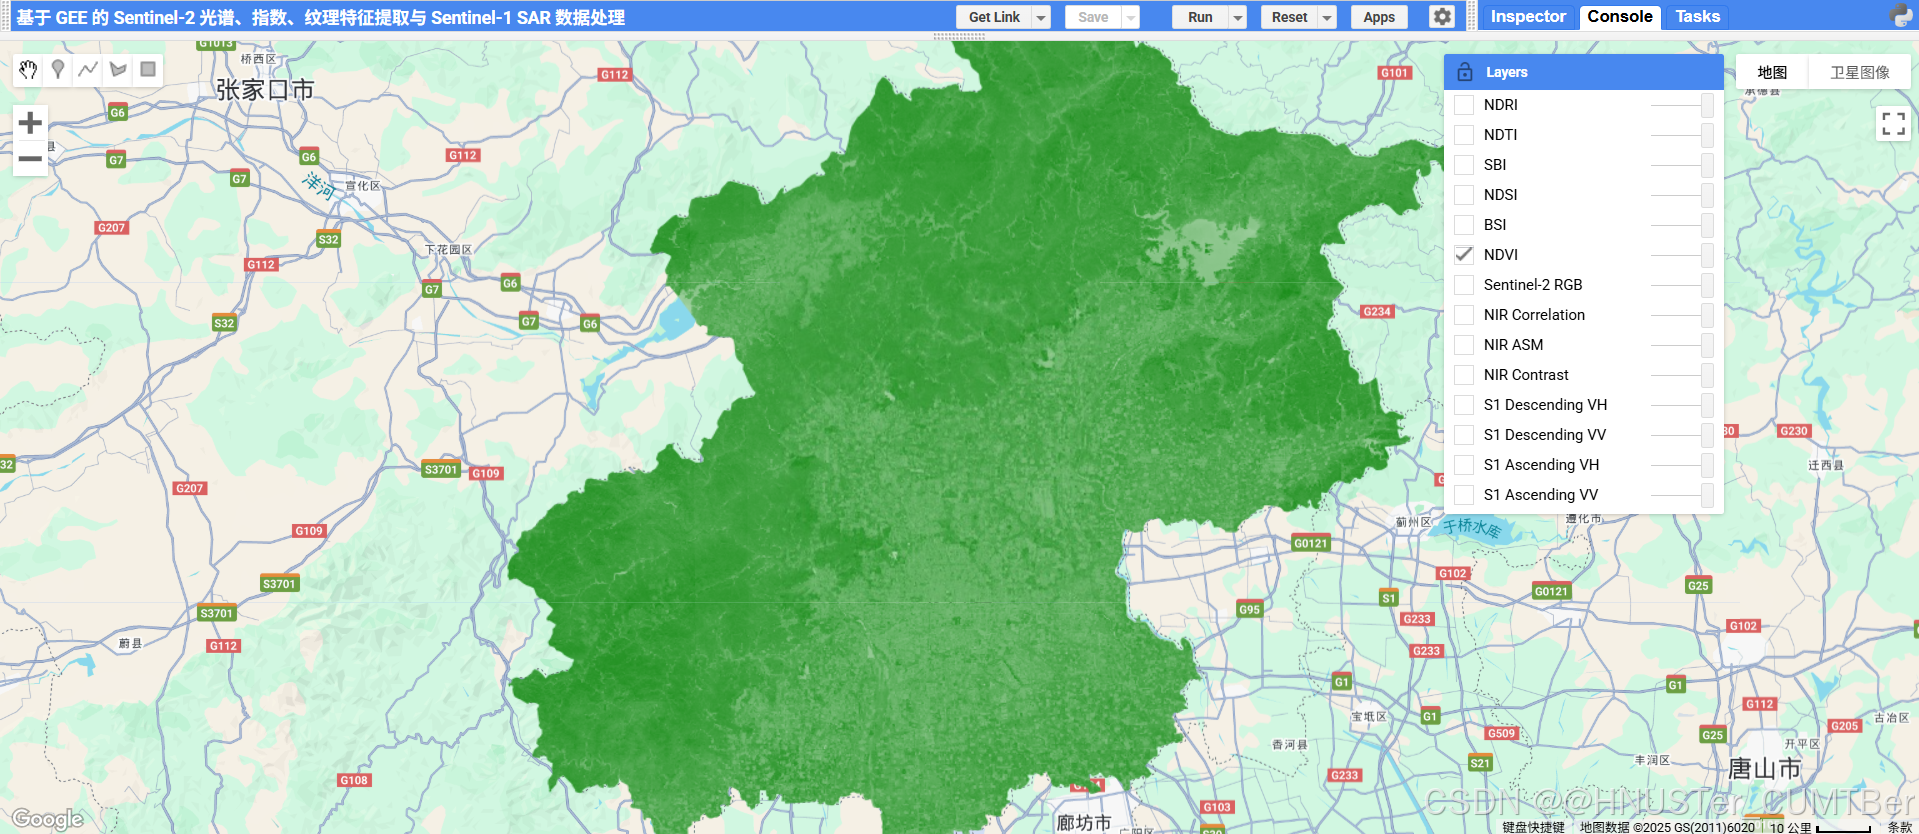Click the Get Link button
The width and height of the screenshot is (1919, 834).
pos(994,17)
